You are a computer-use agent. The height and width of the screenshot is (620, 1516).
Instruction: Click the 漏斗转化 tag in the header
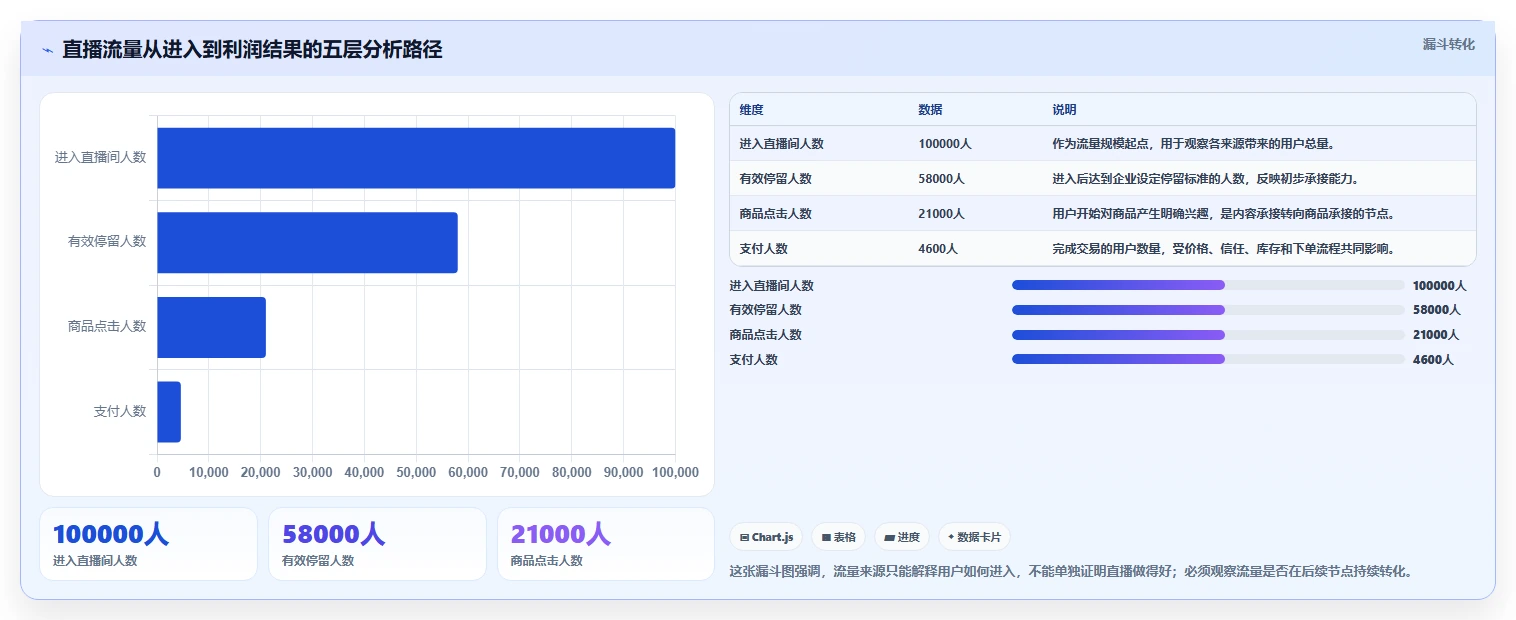coord(1448,44)
